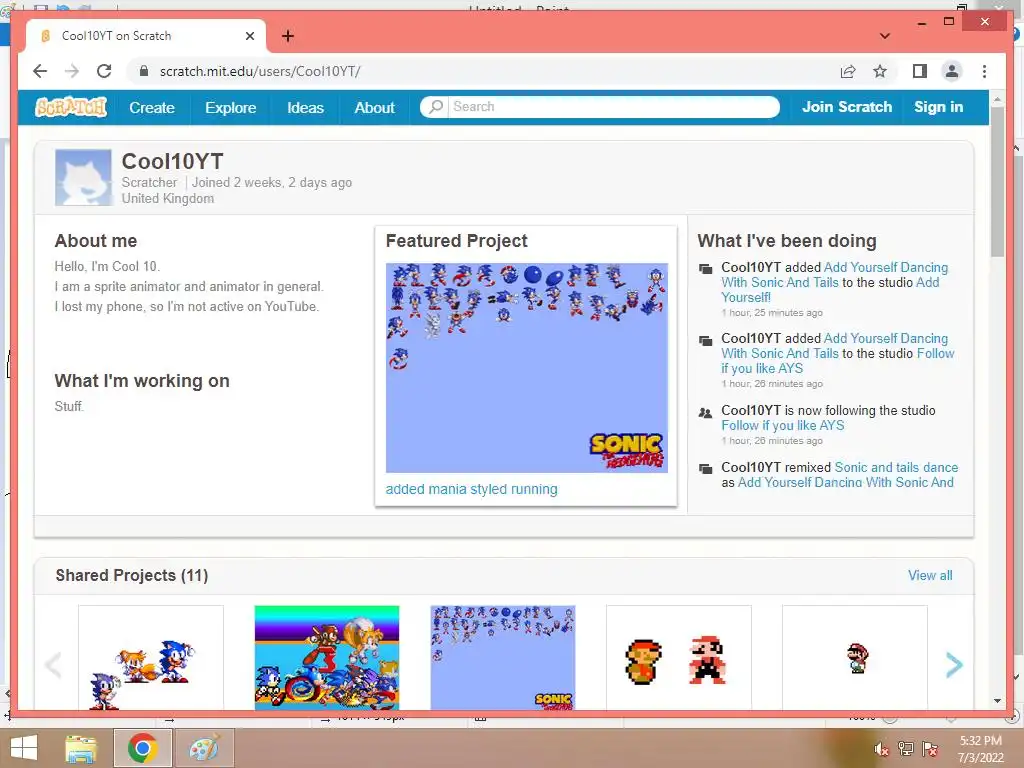Click the Chrome taskbar icon
The image size is (1024, 768).
(x=142, y=748)
